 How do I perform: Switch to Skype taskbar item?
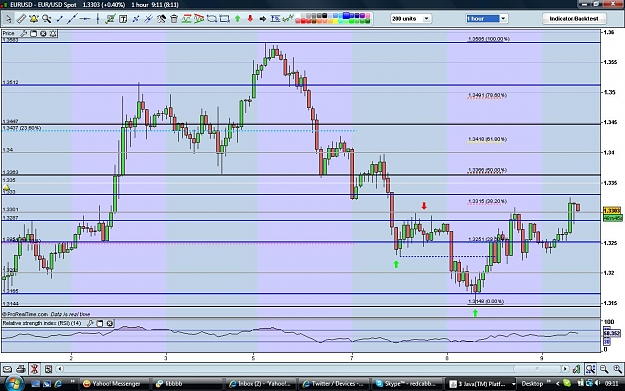tap(407, 384)
